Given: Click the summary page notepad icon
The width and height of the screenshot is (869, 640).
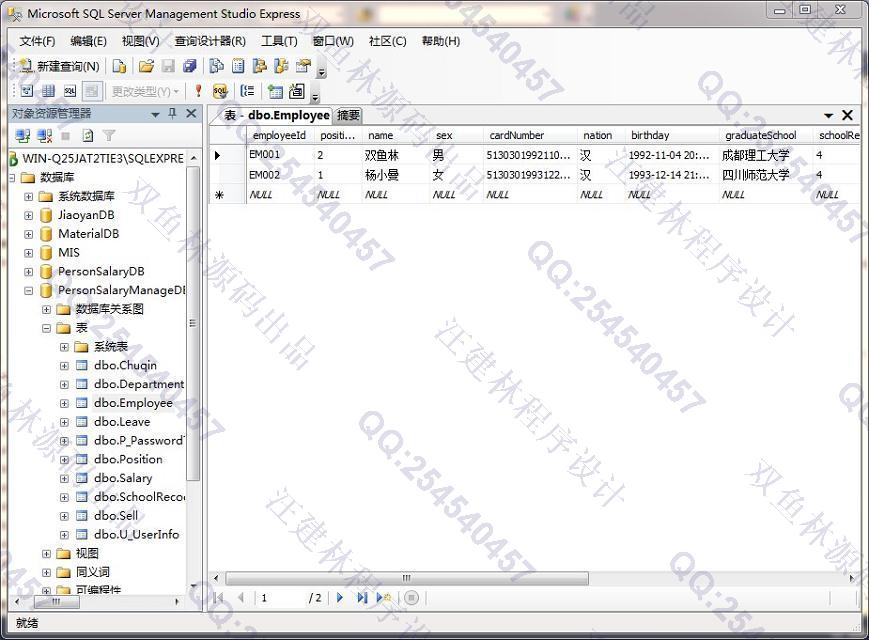Looking at the screenshot, I should click(238, 66).
